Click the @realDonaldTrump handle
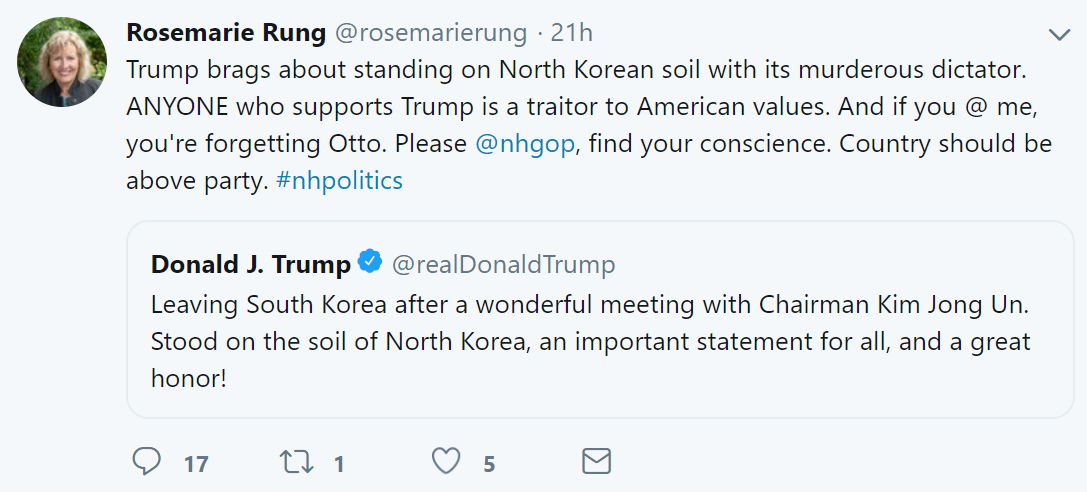Screen dimensions: 1087x492 [503, 264]
